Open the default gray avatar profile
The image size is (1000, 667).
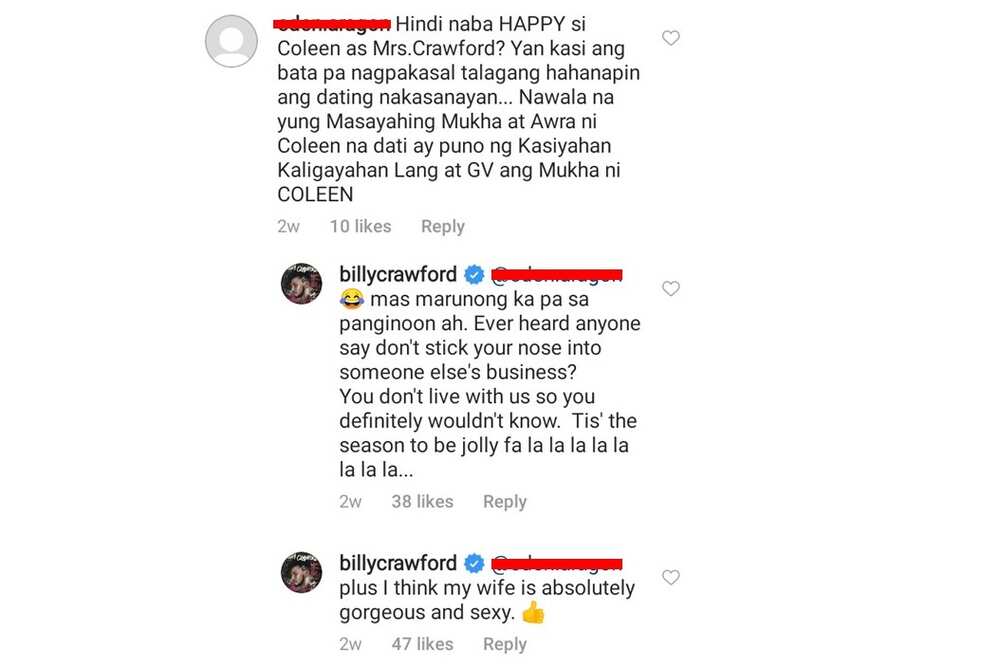click(231, 41)
